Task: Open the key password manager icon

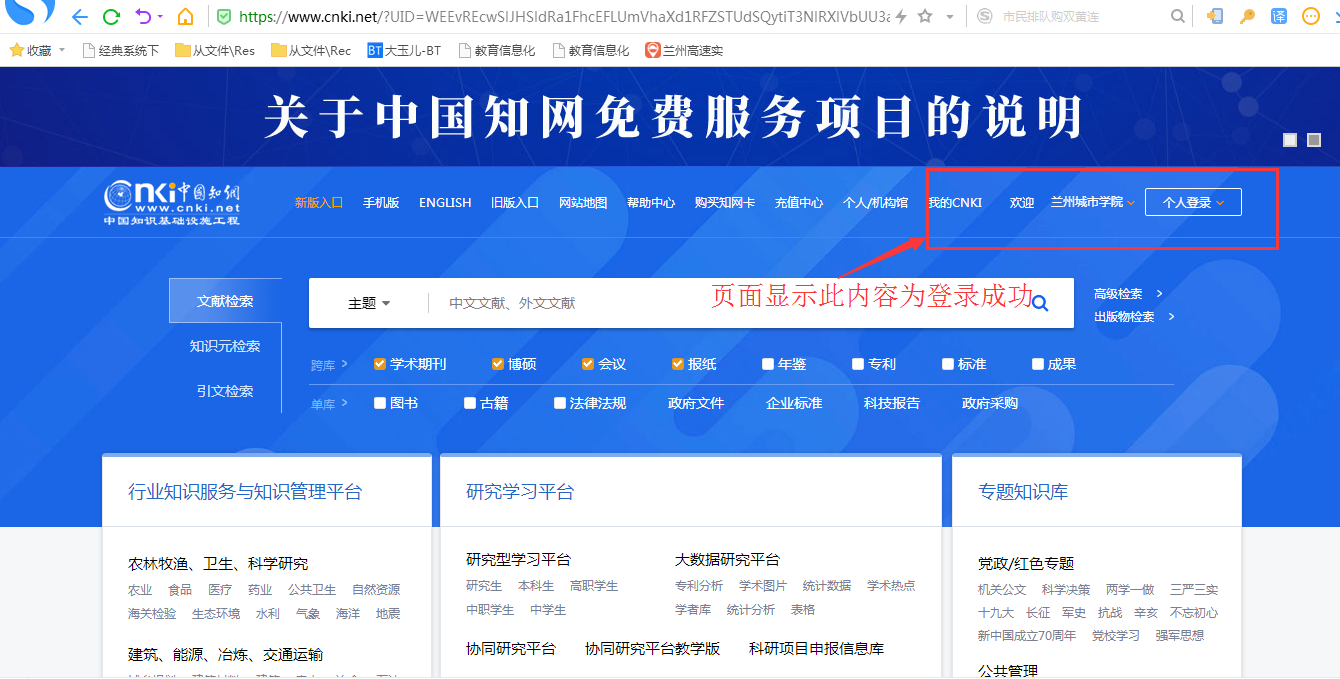Action: point(1247,16)
